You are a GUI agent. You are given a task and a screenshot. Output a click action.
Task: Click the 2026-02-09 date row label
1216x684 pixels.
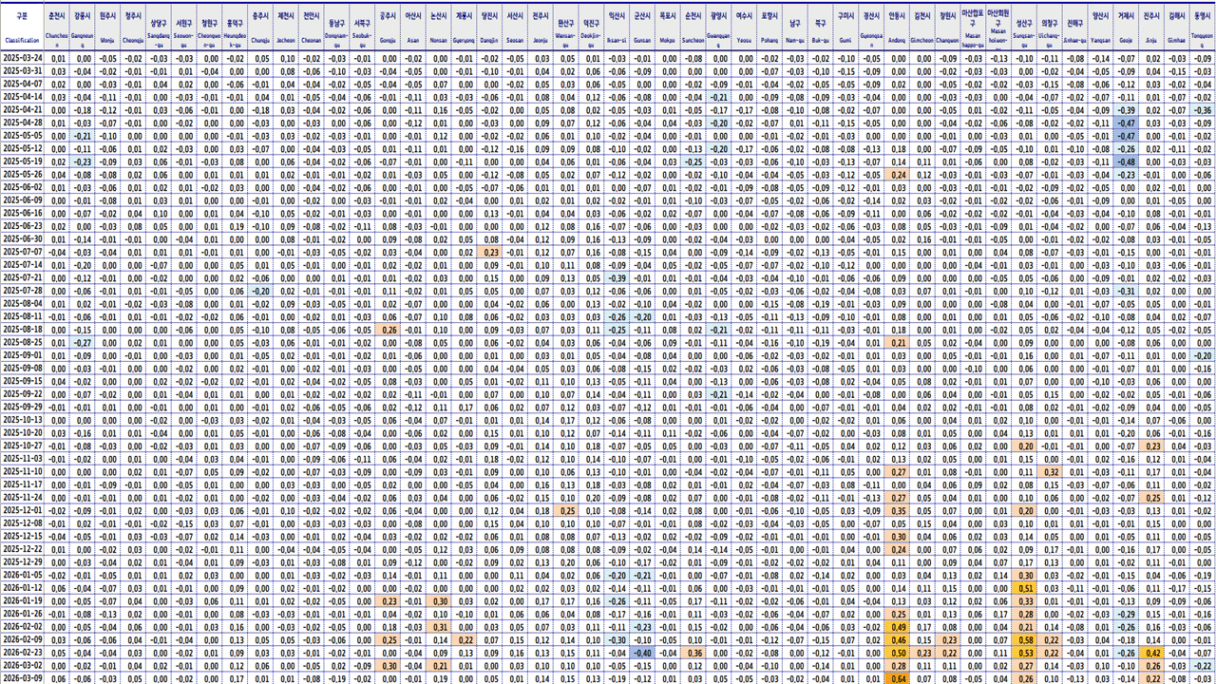[x=22, y=639]
